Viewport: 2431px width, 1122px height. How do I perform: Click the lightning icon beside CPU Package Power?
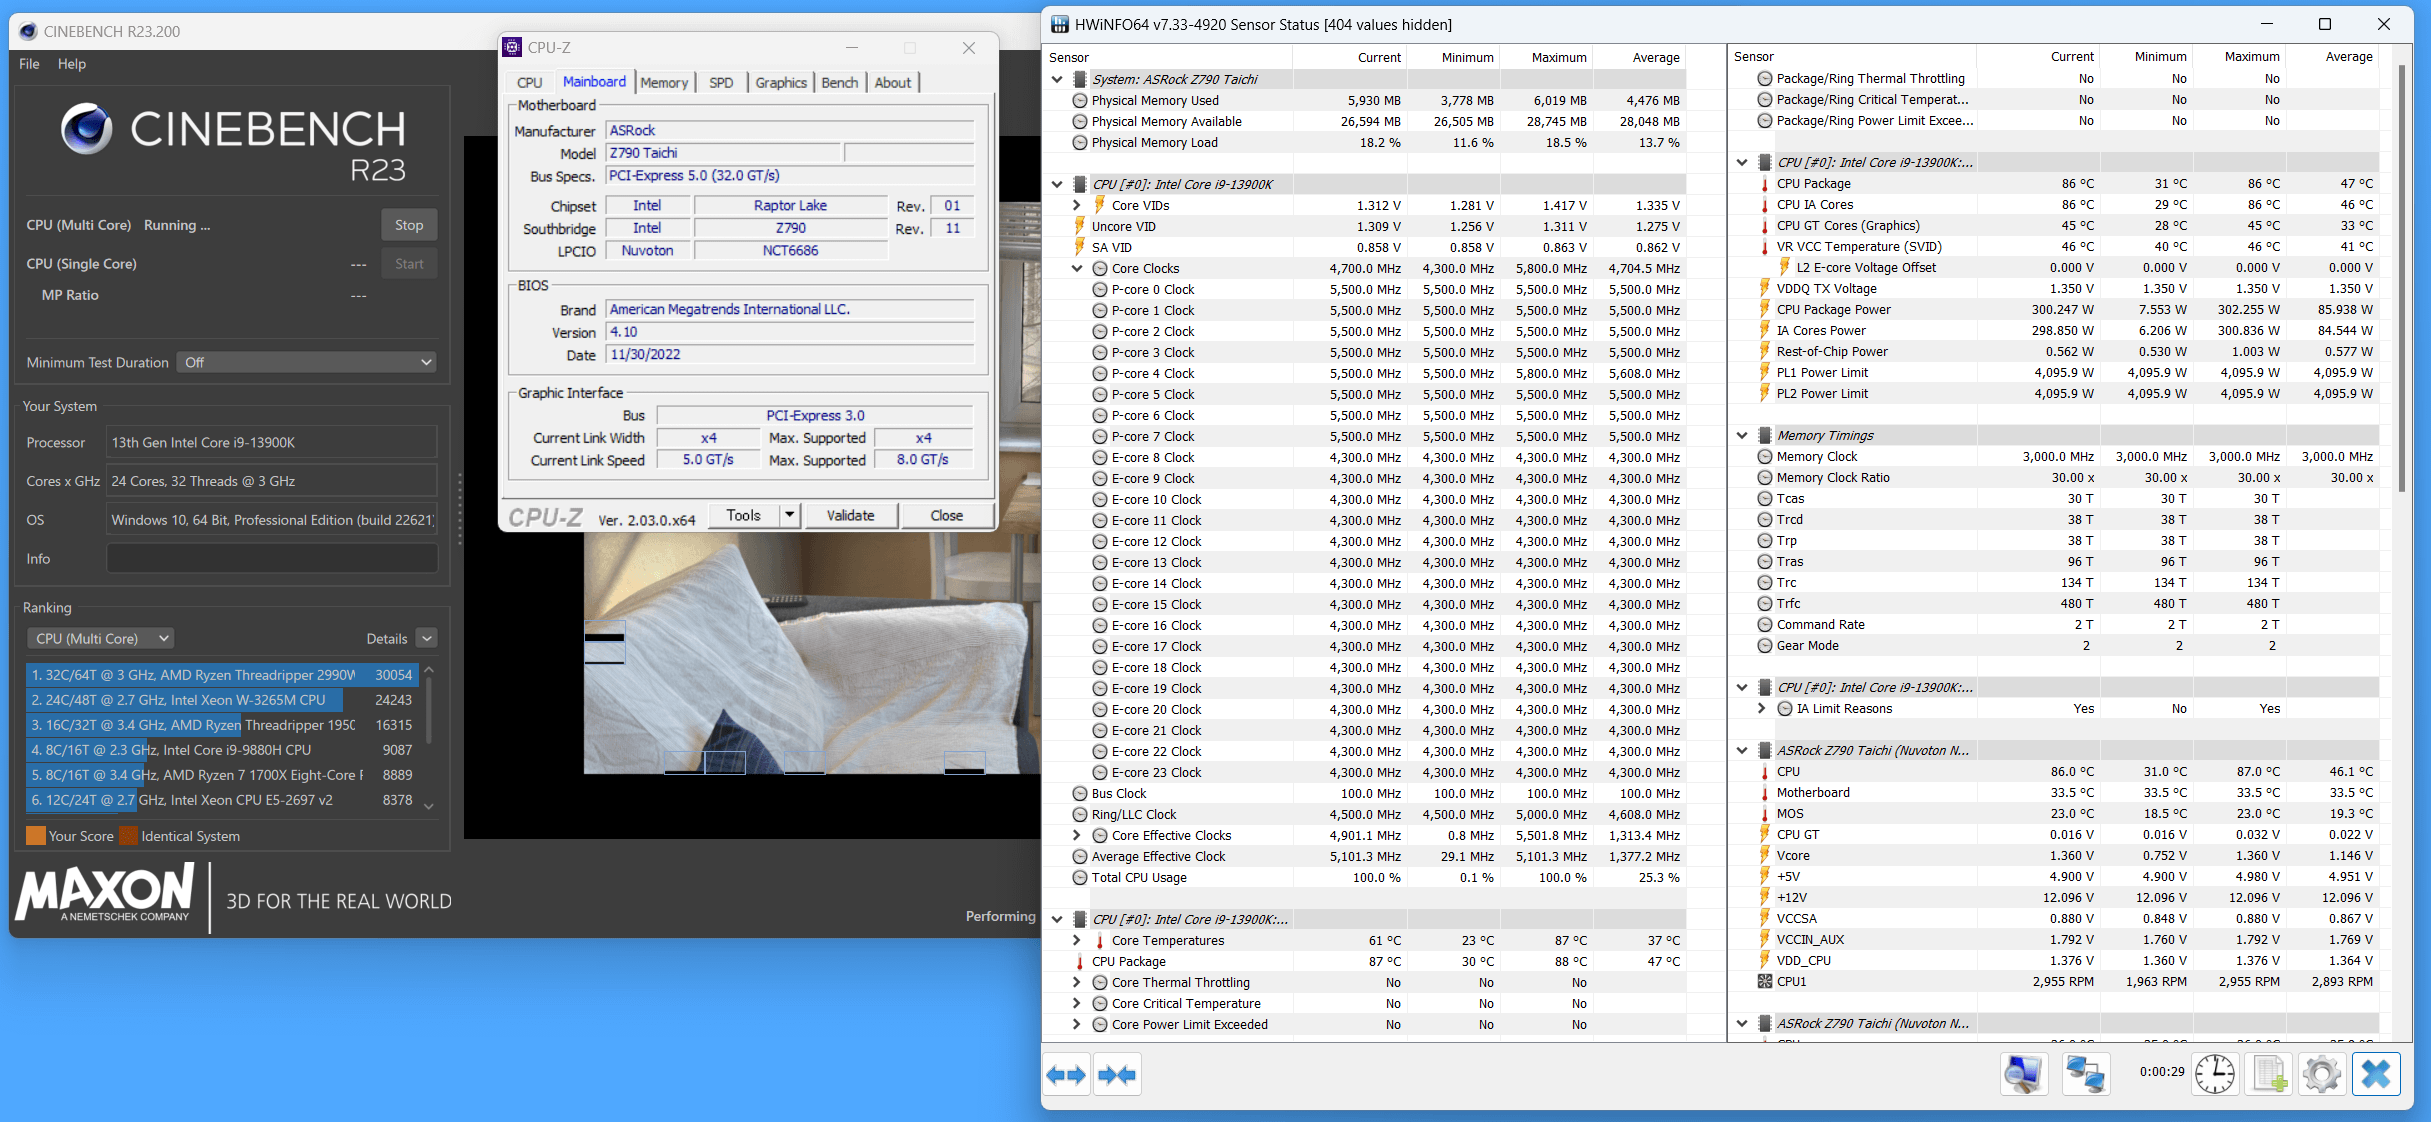pos(1765,310)
